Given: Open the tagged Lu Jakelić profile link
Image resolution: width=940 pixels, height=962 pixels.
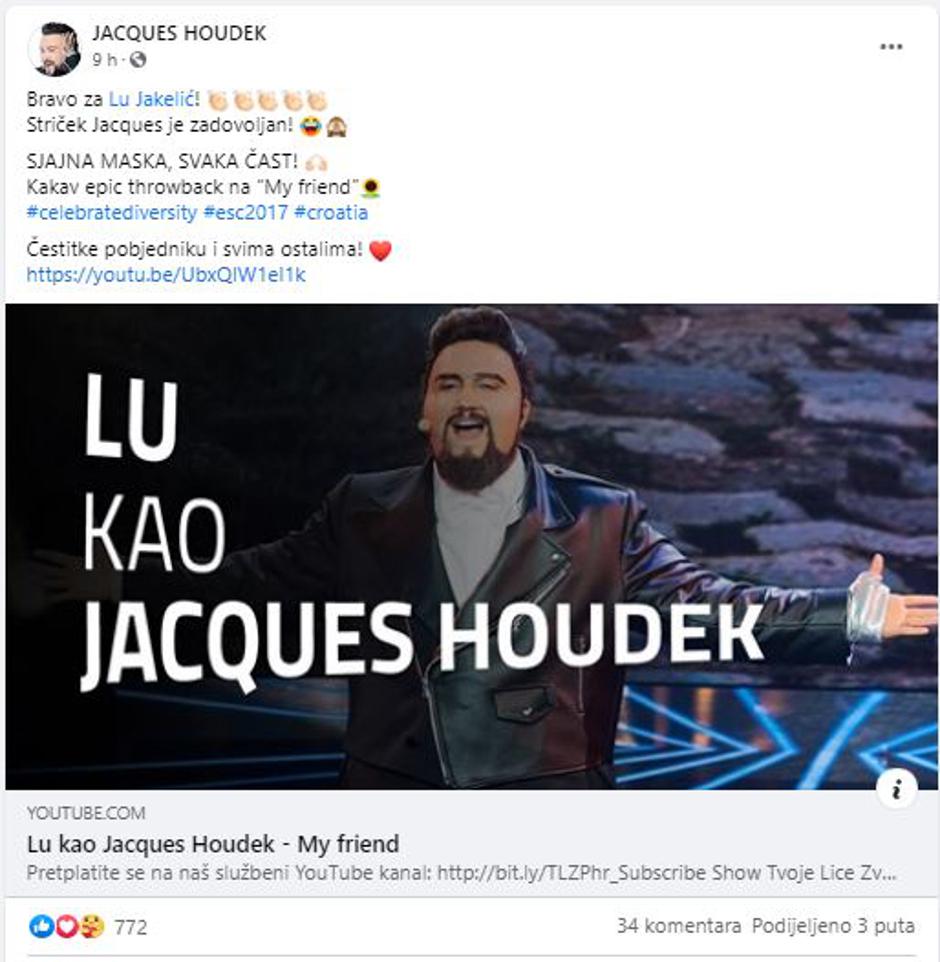Looking at the screenshot, I should pyautogui.click(x=153, y=99).
